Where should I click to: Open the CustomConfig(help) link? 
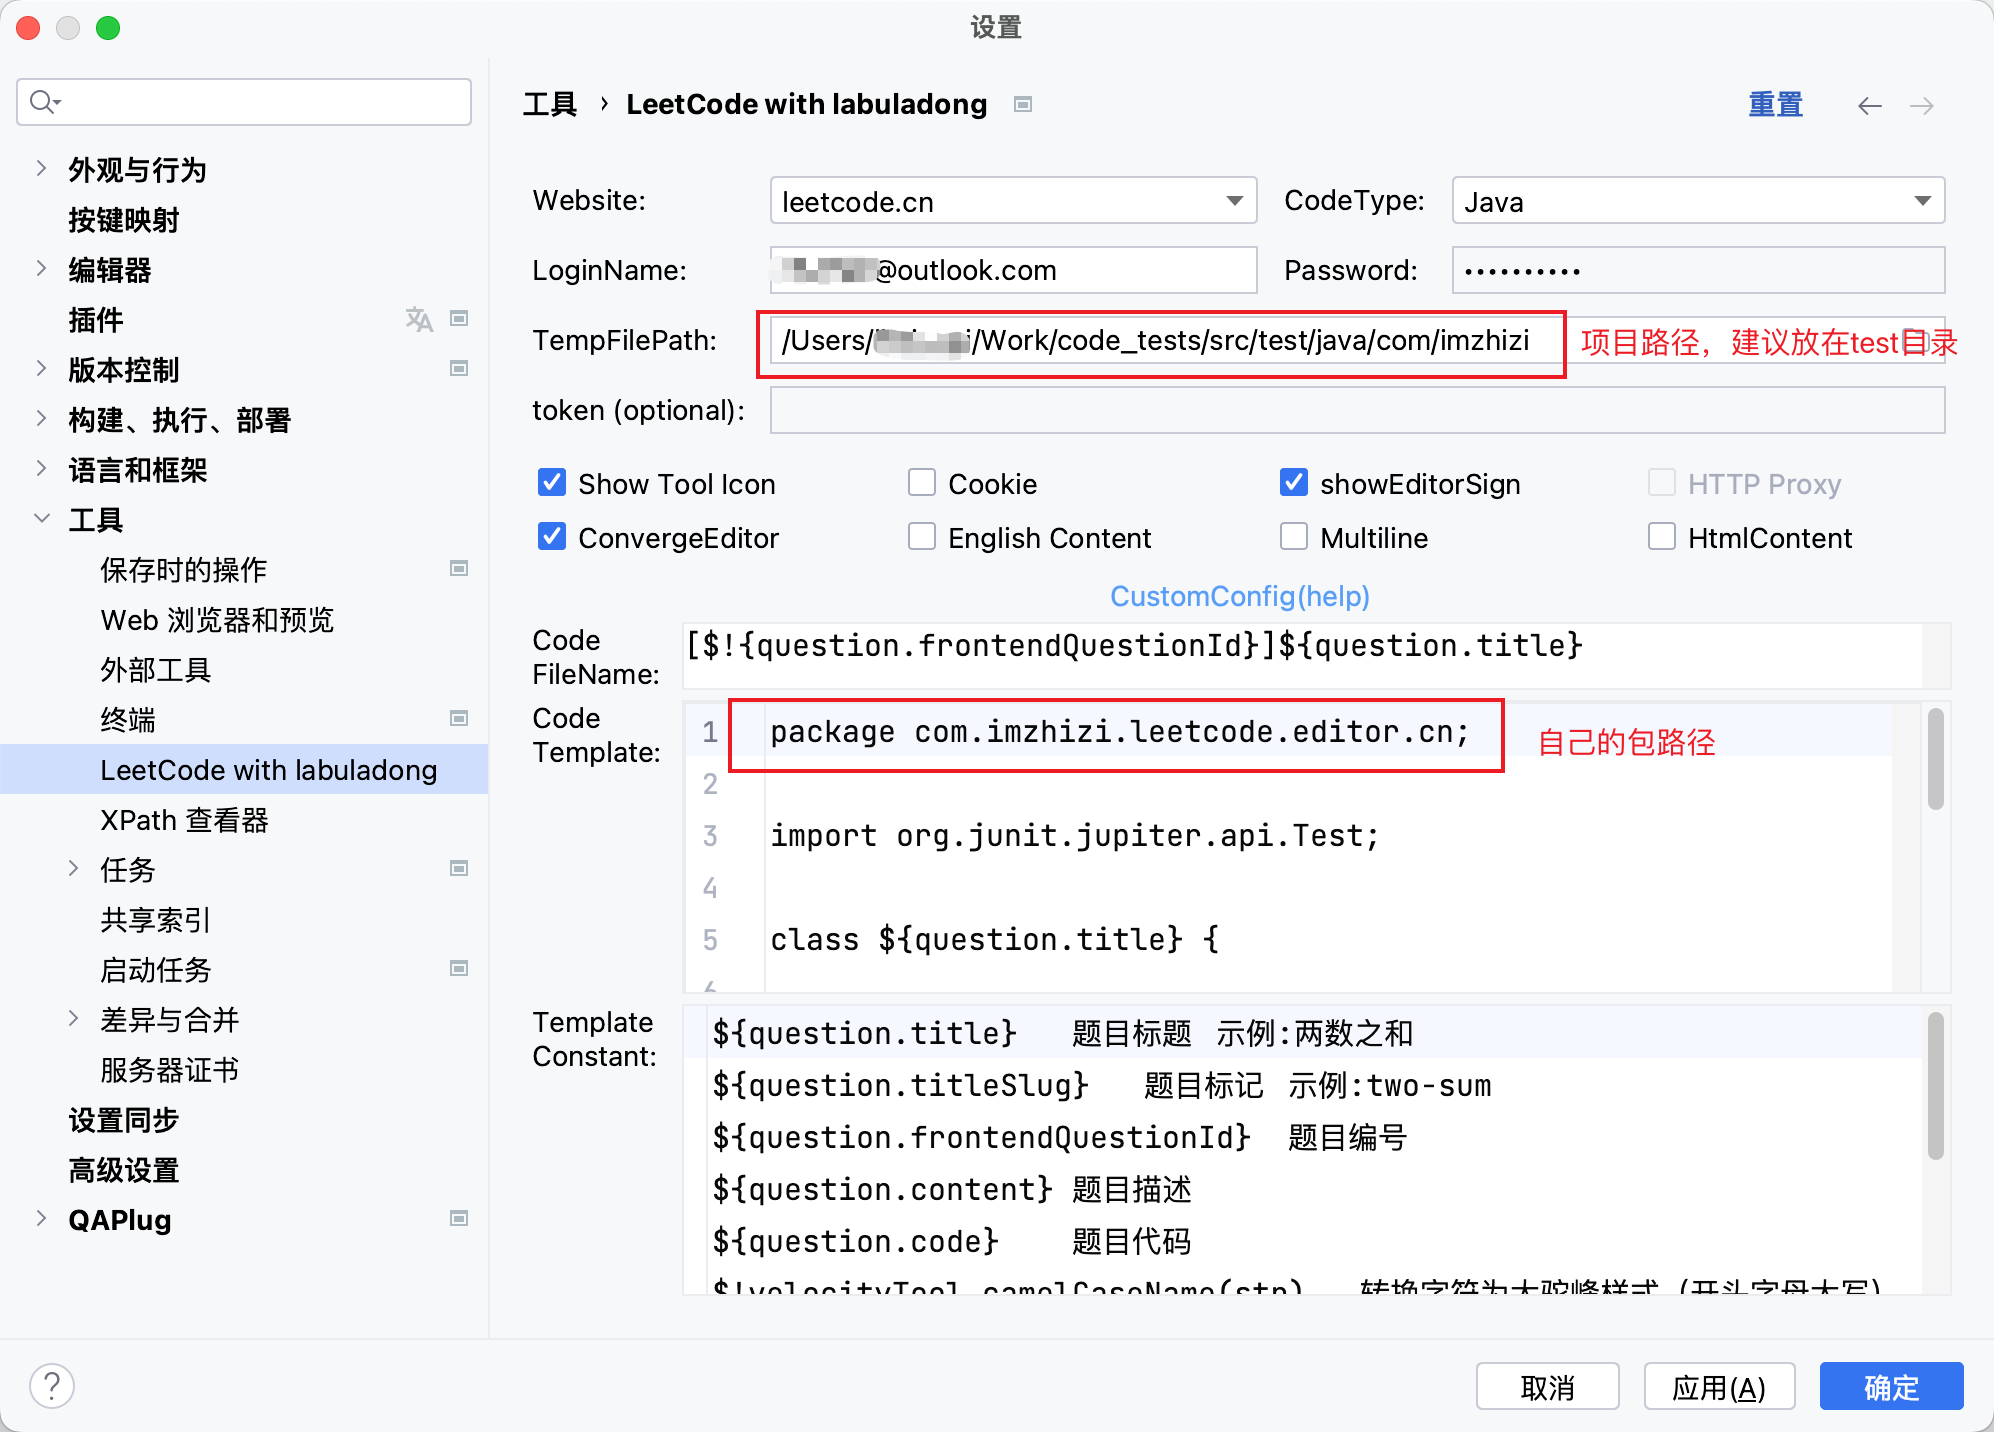[x=1239, y=596]
